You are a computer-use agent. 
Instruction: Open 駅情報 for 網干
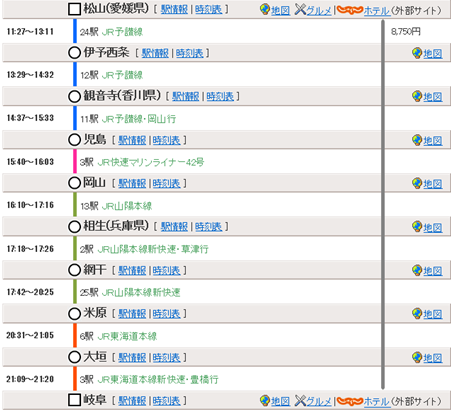(x=132, y=270)
